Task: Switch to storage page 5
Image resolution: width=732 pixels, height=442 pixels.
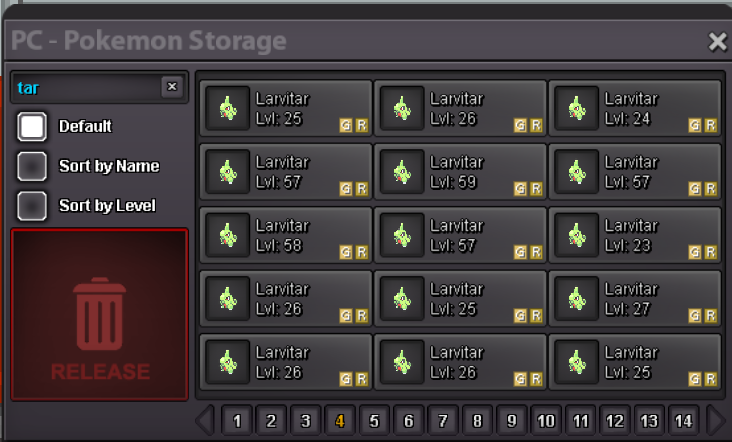Action: [374, 421]
